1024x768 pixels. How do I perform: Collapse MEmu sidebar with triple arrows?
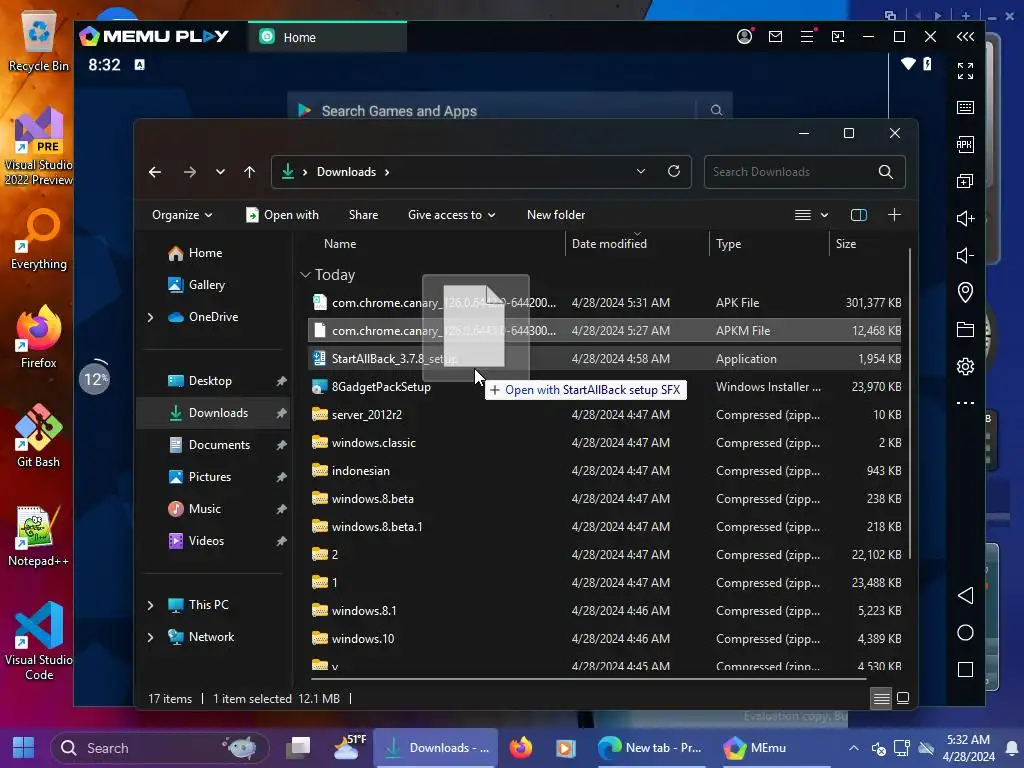click(x=965, y=37)
